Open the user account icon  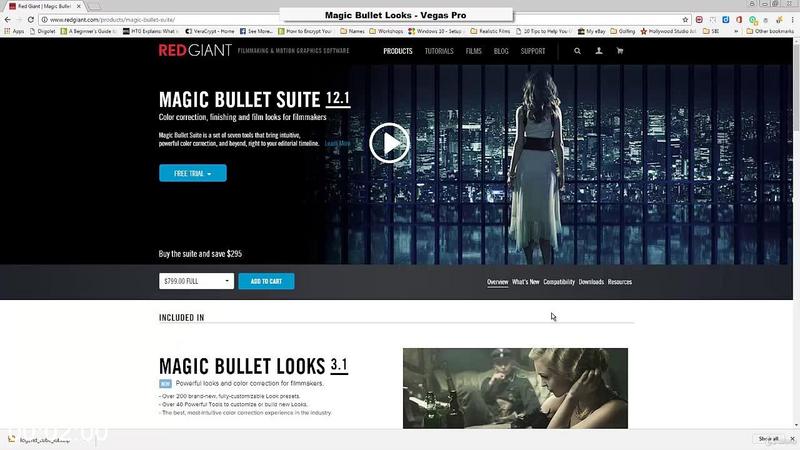pos(599,51)
